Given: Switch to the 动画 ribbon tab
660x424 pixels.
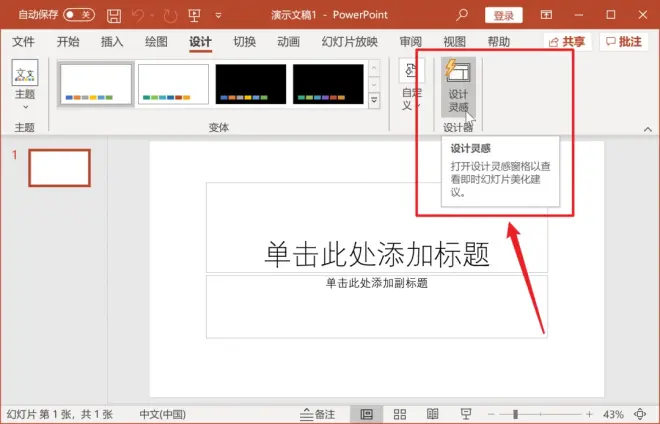Looking at the screenshot, I should [288, 42].
